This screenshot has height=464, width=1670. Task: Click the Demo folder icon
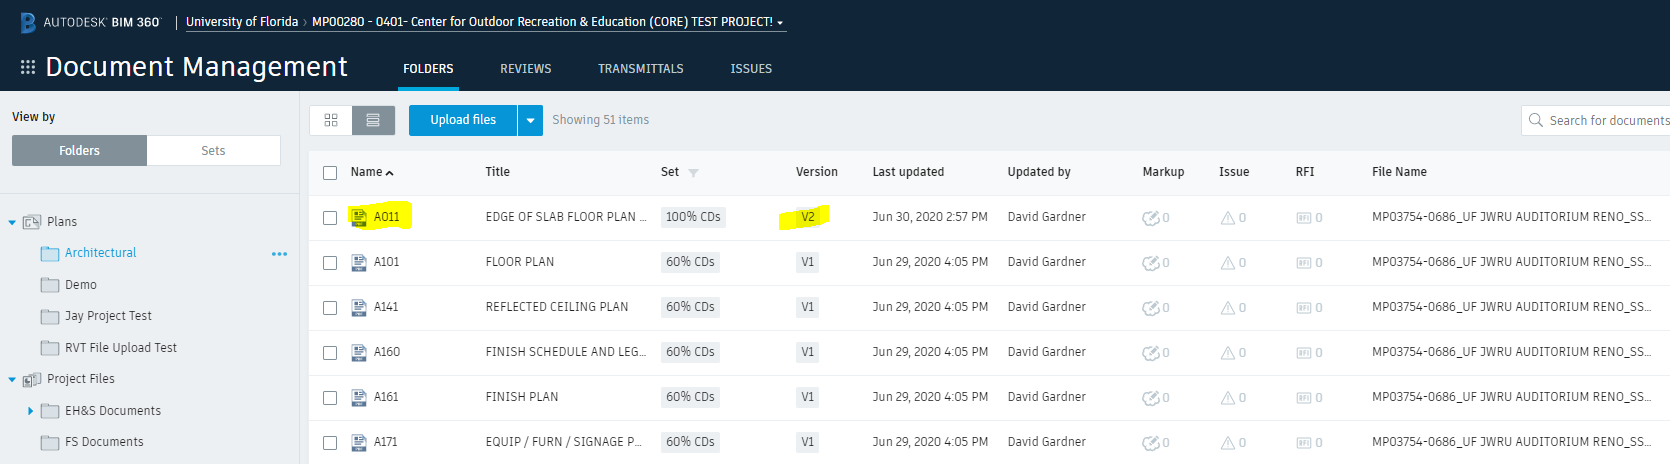tap(50, 285)
